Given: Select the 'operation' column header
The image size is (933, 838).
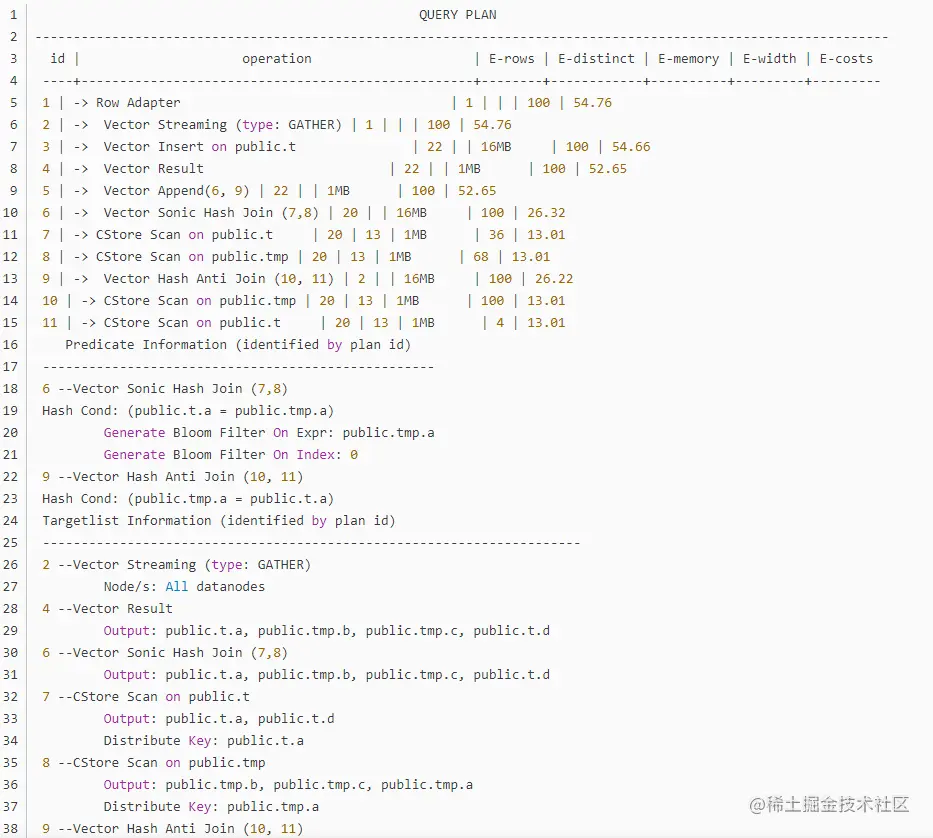Looking at the screenshot, I should pyautogui.click(x=277, y=59).
